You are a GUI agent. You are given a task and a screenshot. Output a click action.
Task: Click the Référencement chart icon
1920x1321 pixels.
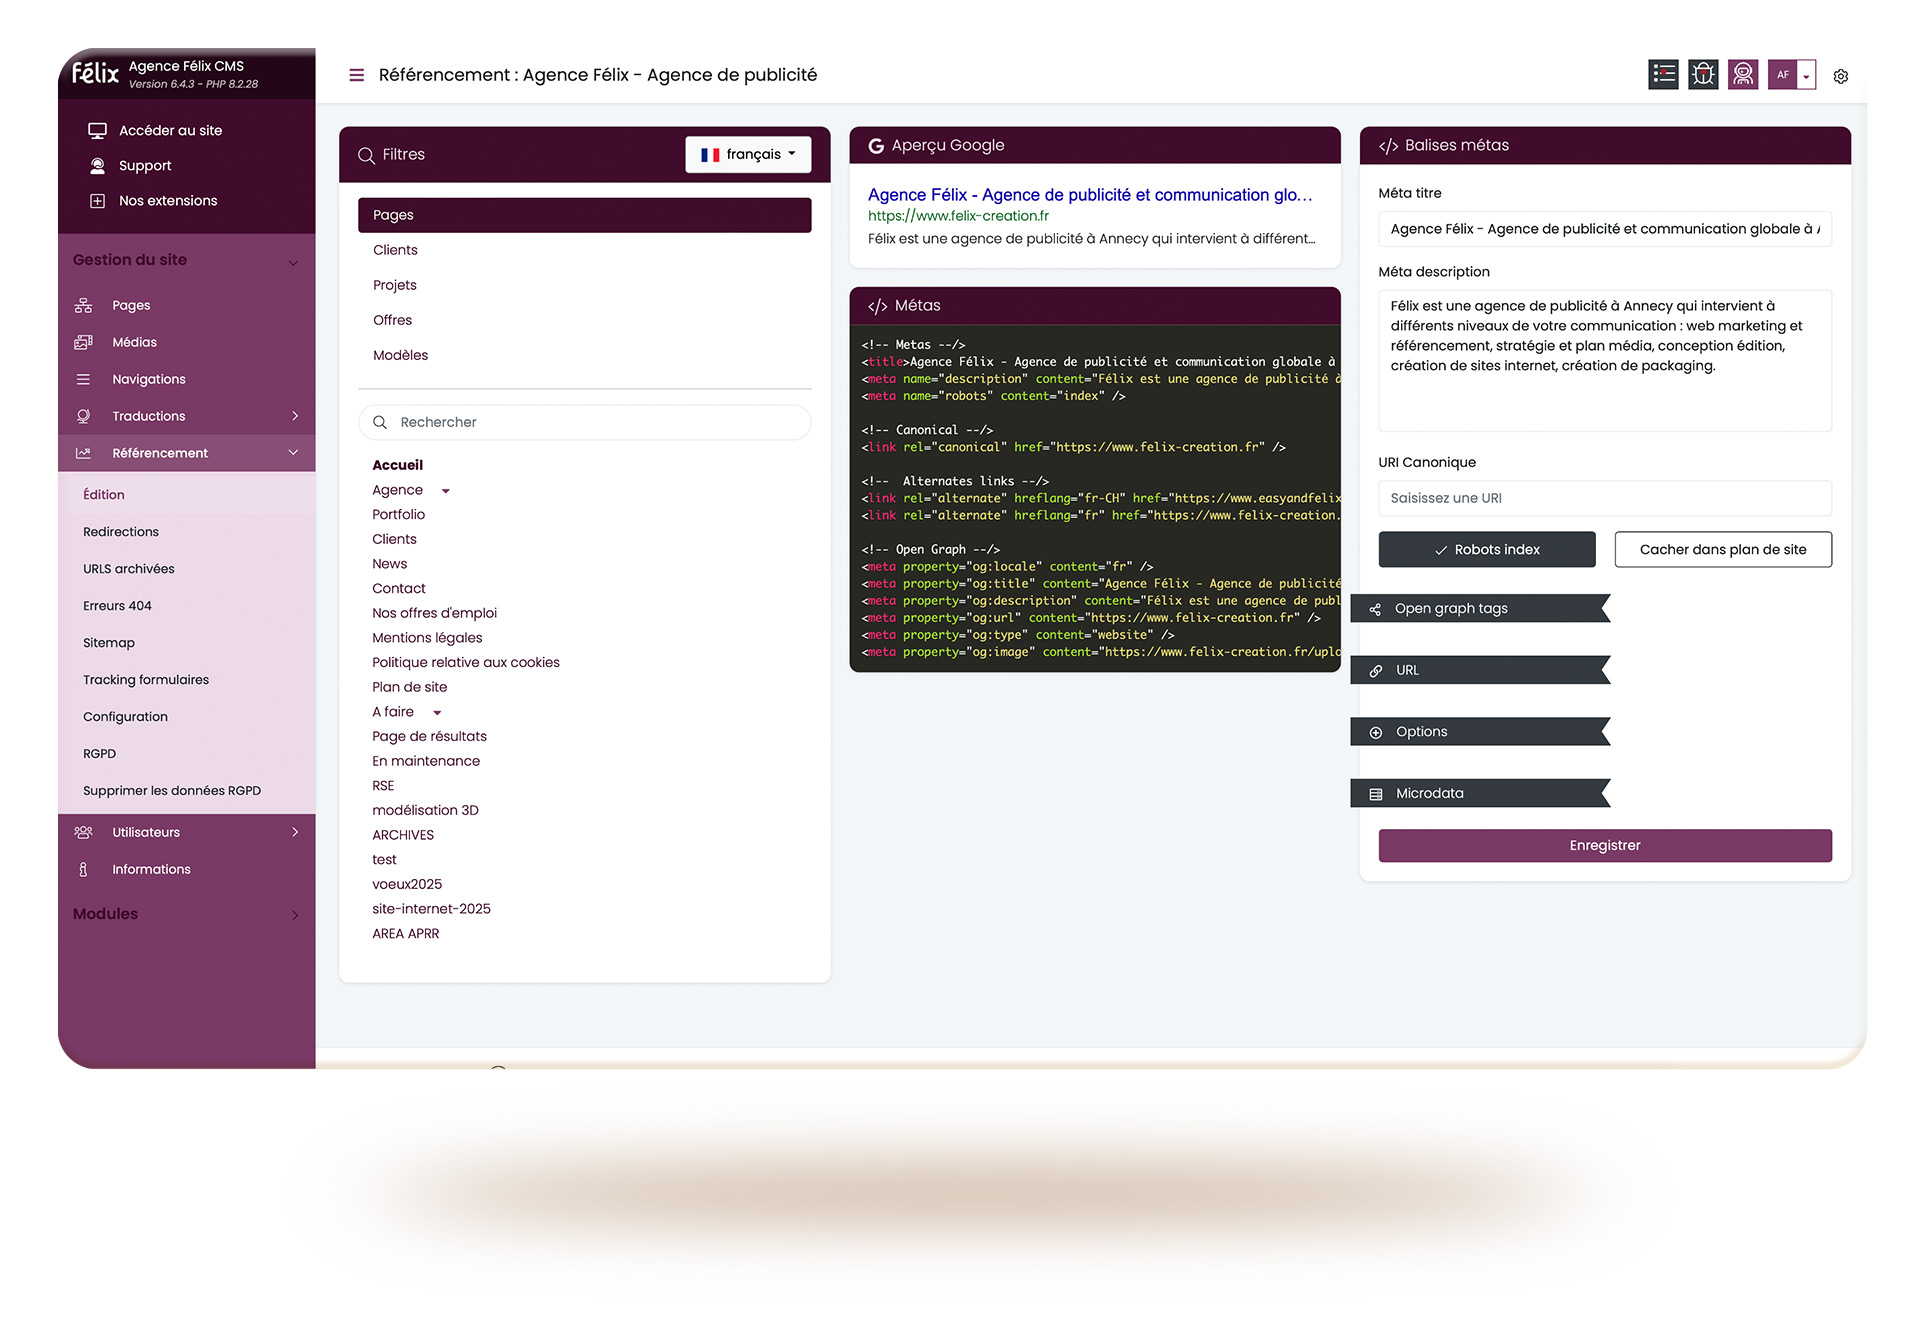[x=83, y=453]
